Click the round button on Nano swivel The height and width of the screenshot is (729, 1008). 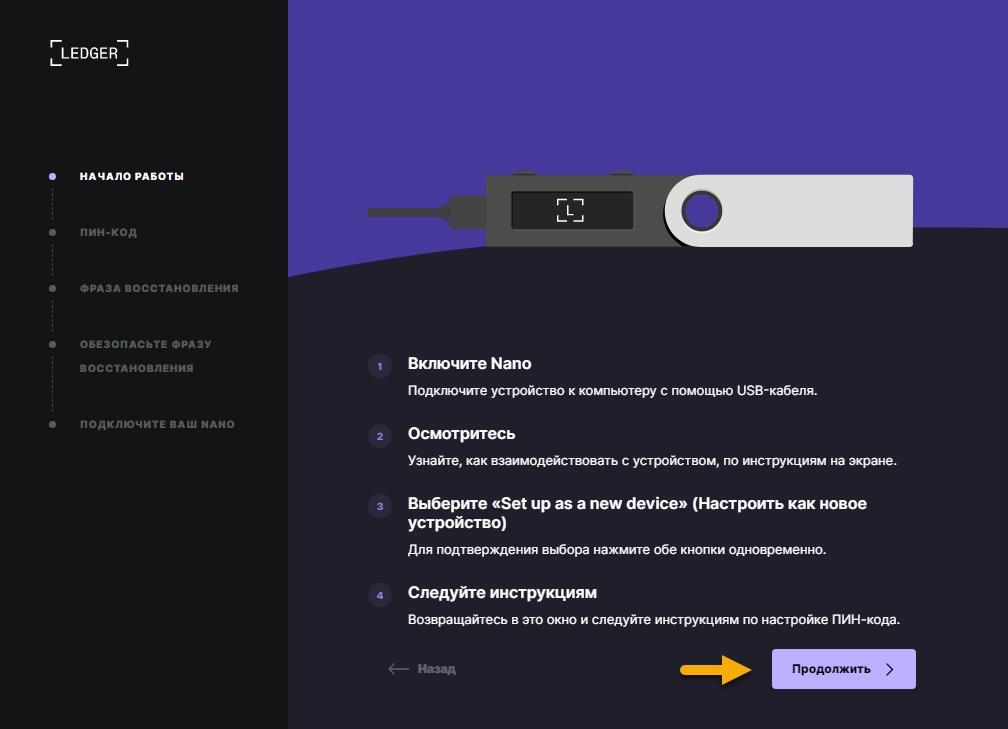[701, 210]
